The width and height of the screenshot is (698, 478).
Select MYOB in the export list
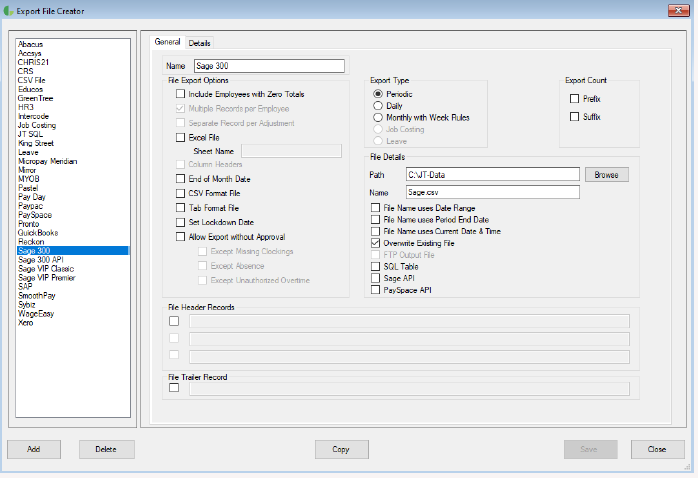pos(73,179)
